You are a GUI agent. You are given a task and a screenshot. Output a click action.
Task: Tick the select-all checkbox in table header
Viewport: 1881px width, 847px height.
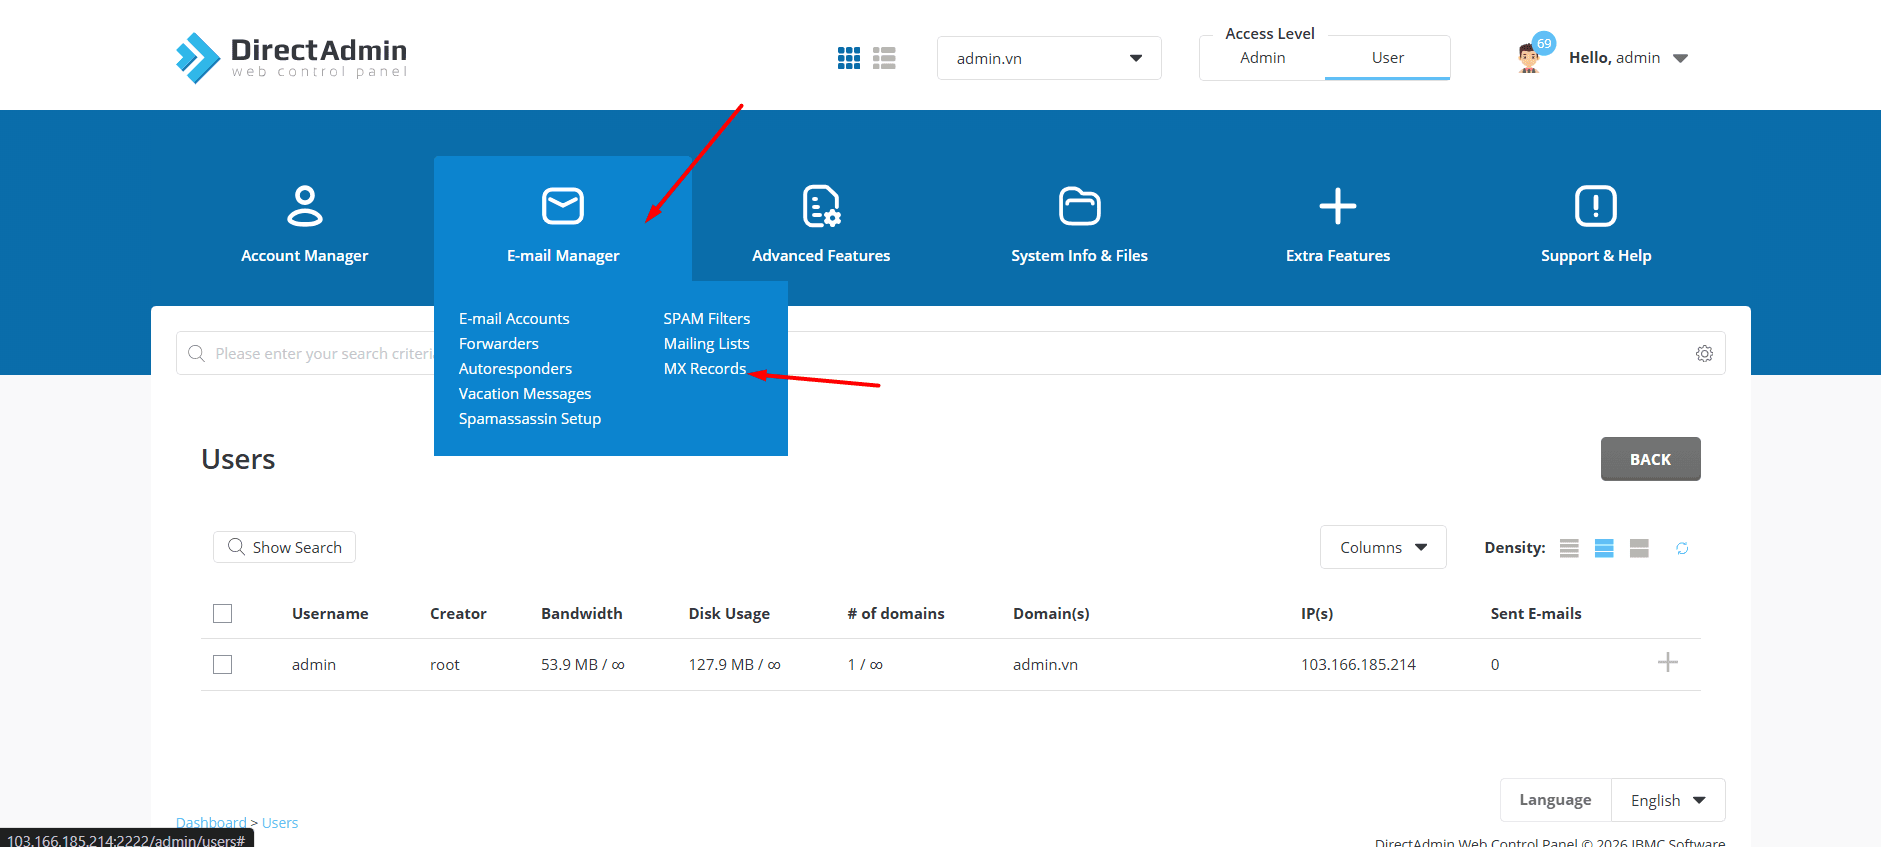pos(223,613)
